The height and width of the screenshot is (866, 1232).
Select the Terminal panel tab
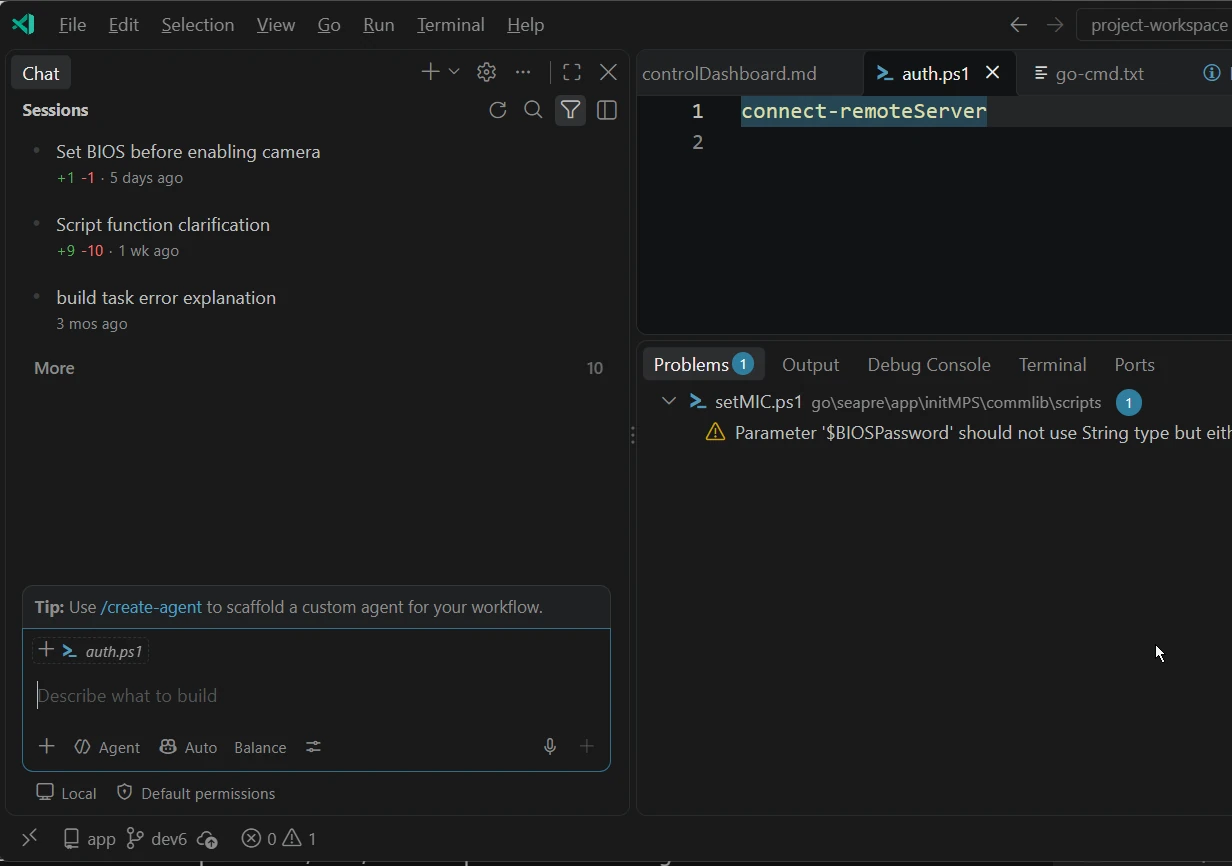click(x=1053, y=365)
